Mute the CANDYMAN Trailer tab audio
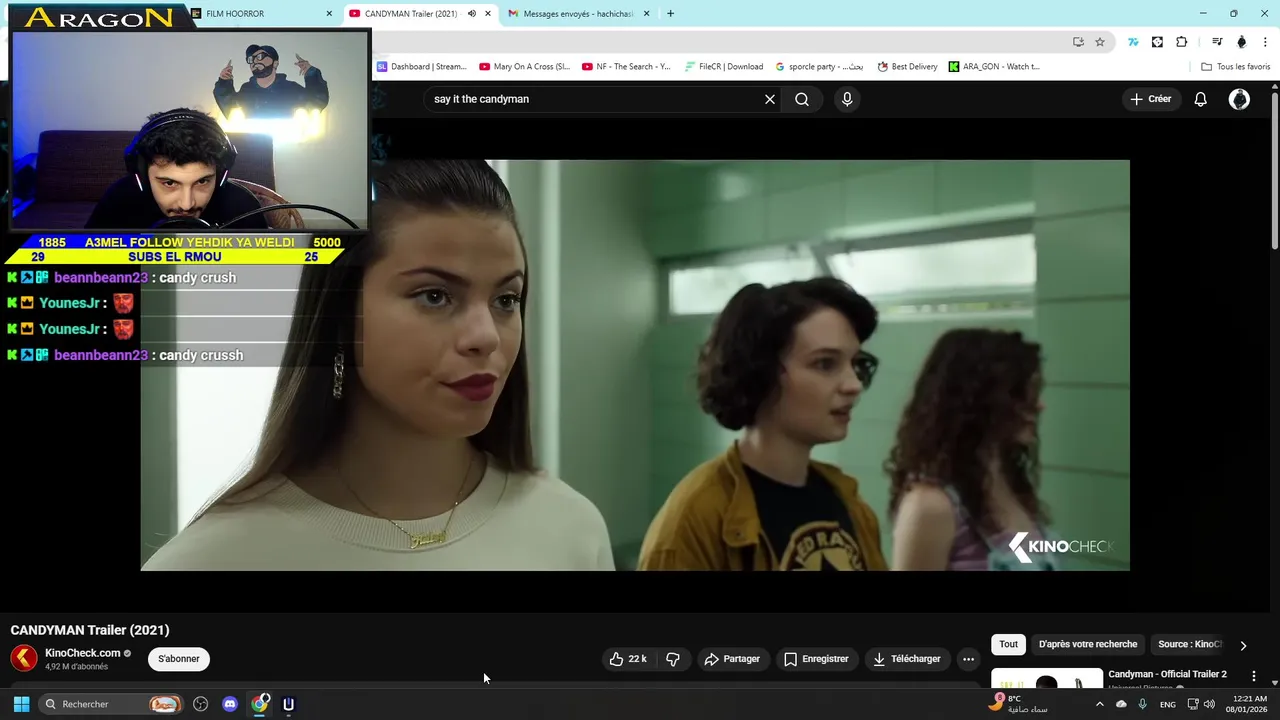 point(472,14)
